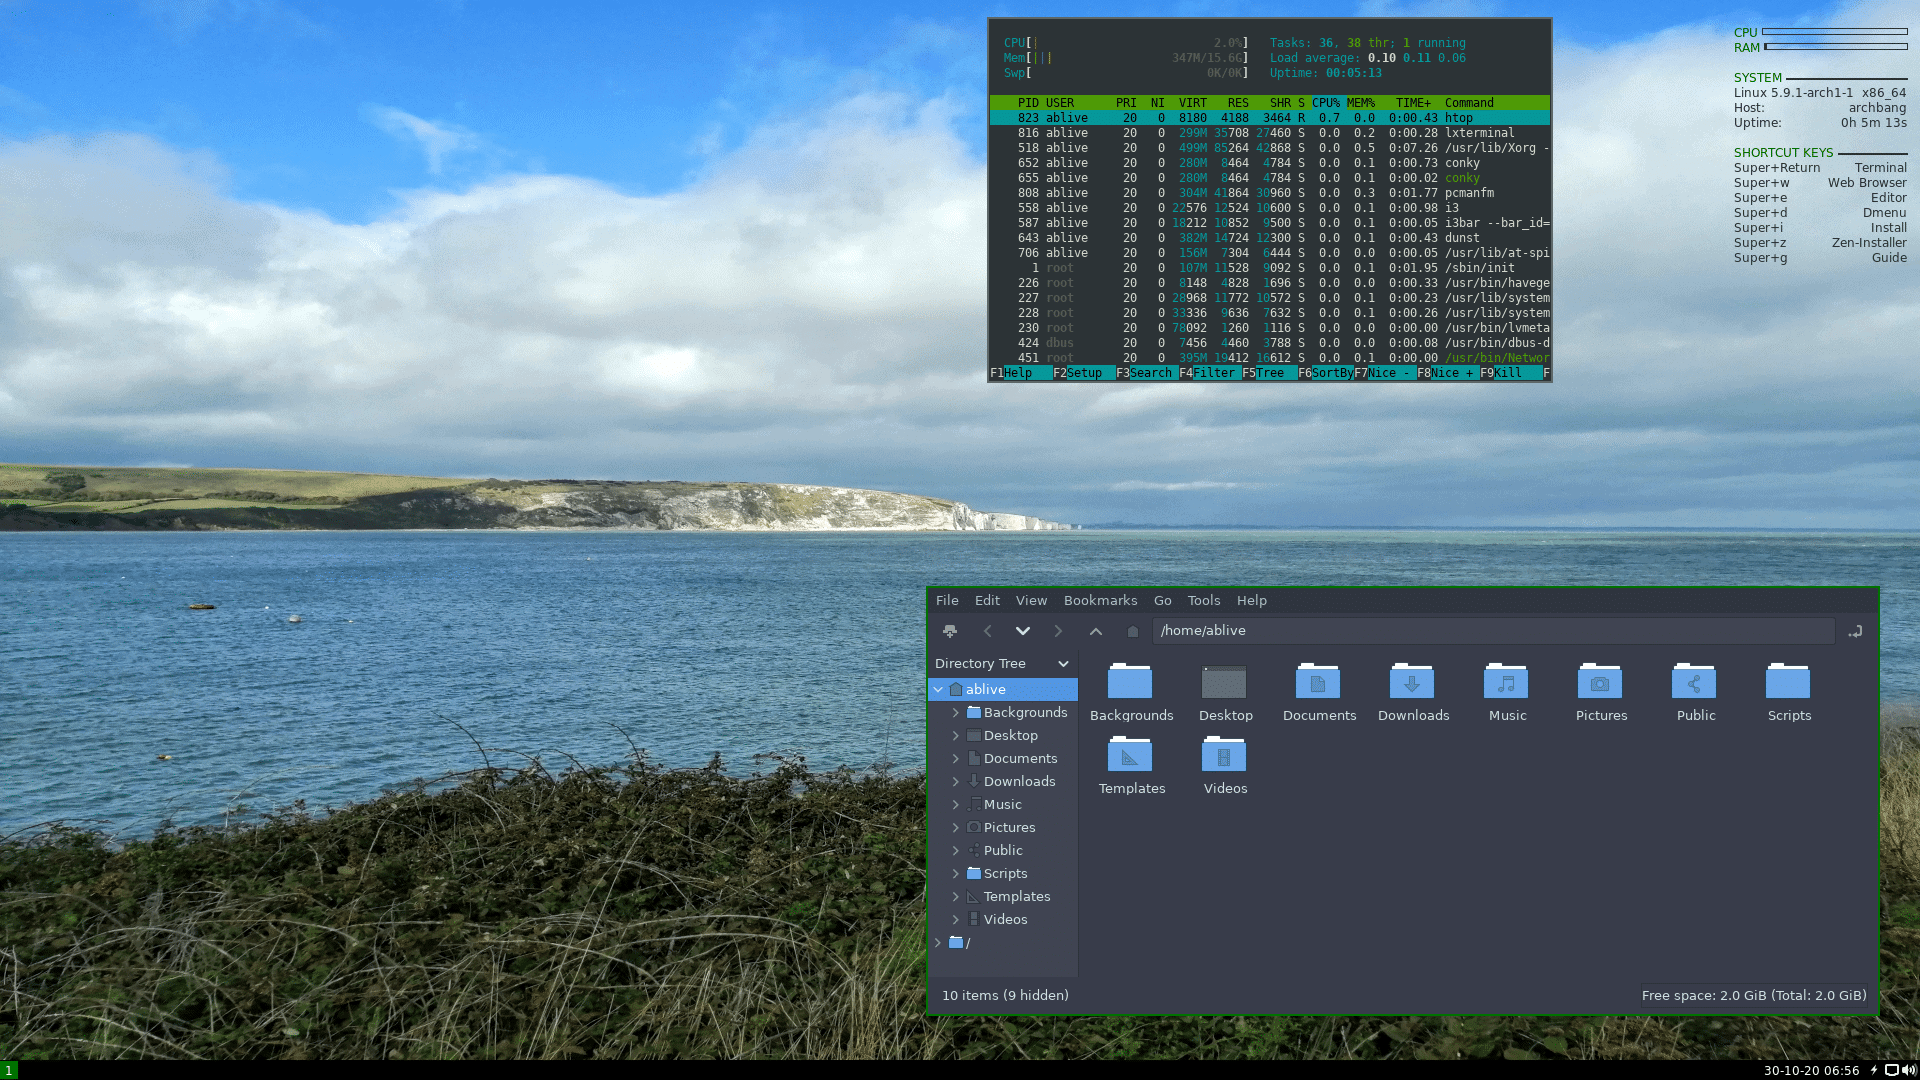
Task: Click F9 Kill in htop footer
Action: point(1511,373)
